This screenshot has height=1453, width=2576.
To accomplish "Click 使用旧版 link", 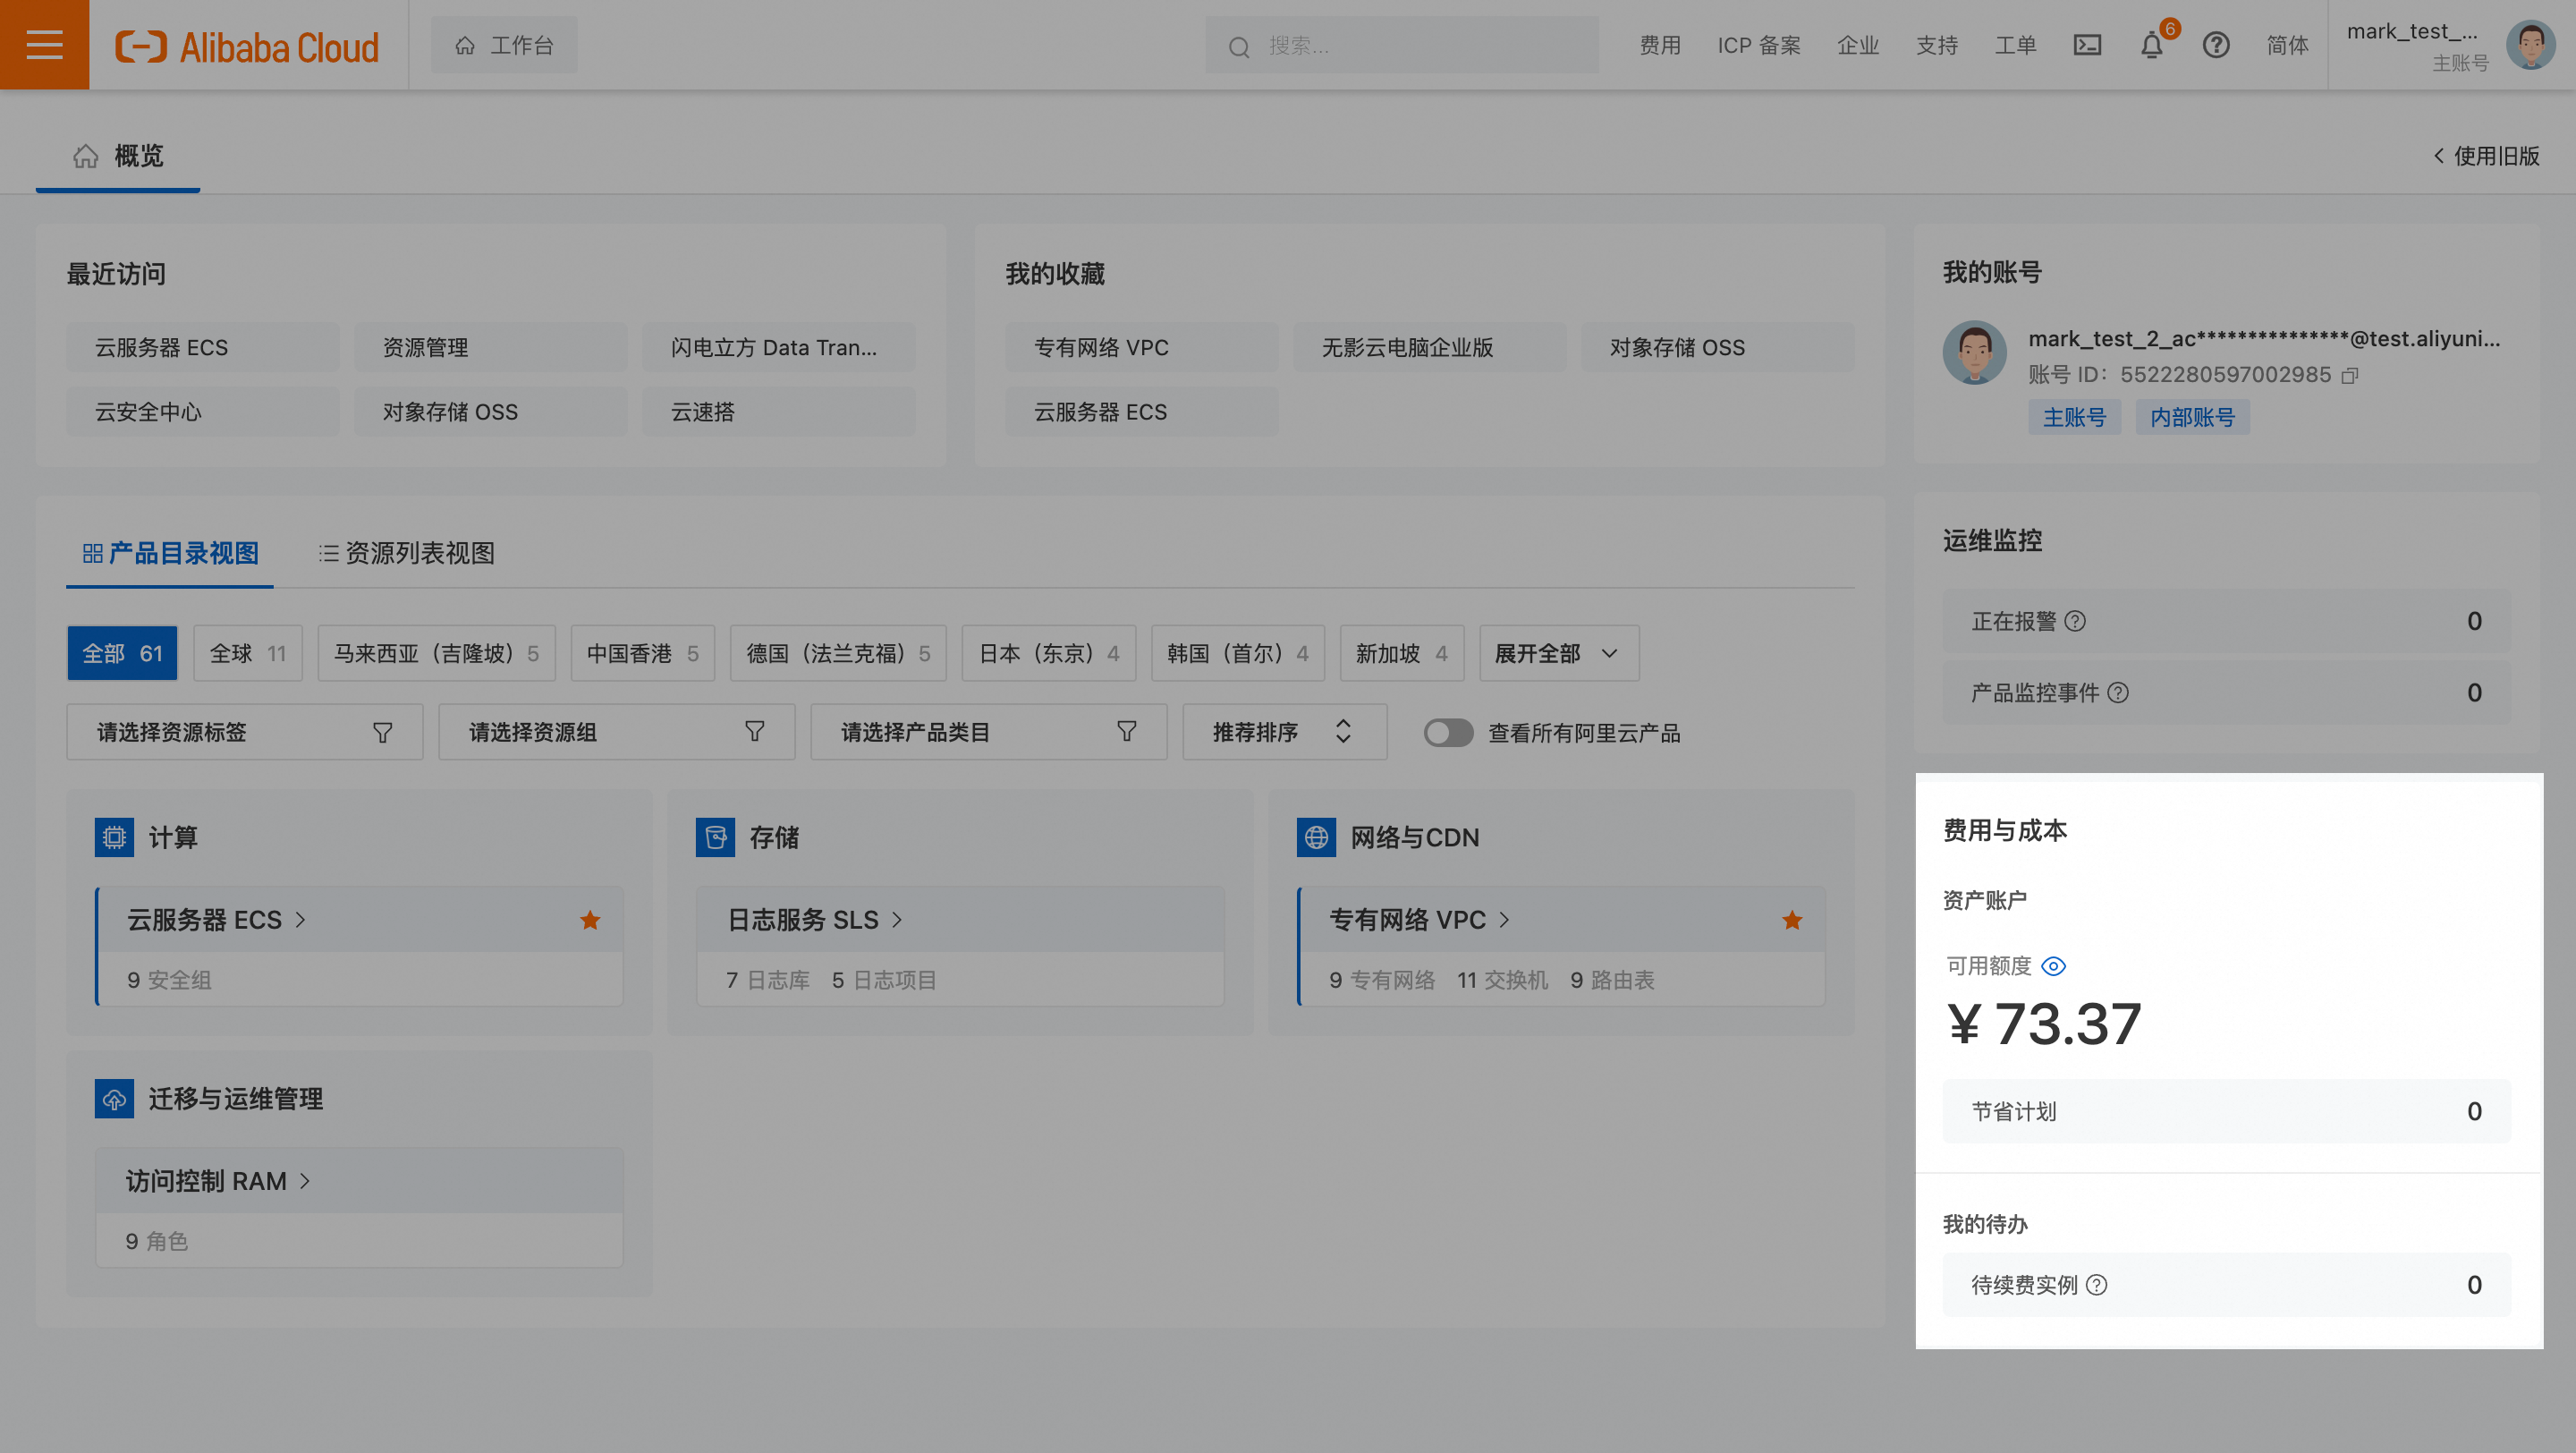I will tap(2486, 156).
